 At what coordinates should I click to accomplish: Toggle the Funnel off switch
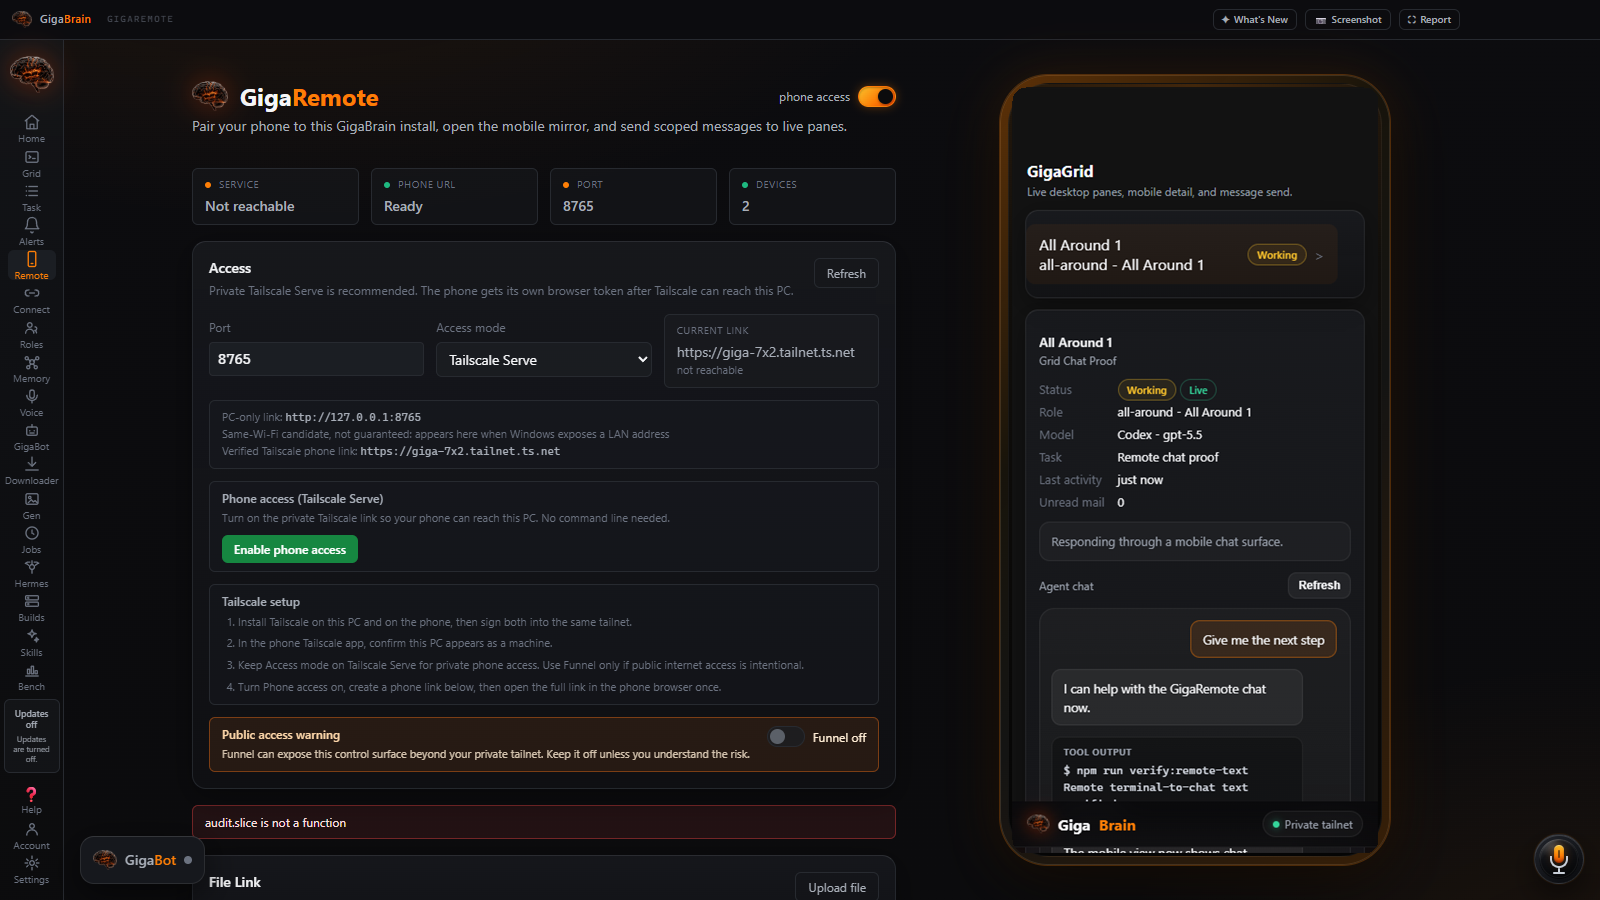[785, 737]
